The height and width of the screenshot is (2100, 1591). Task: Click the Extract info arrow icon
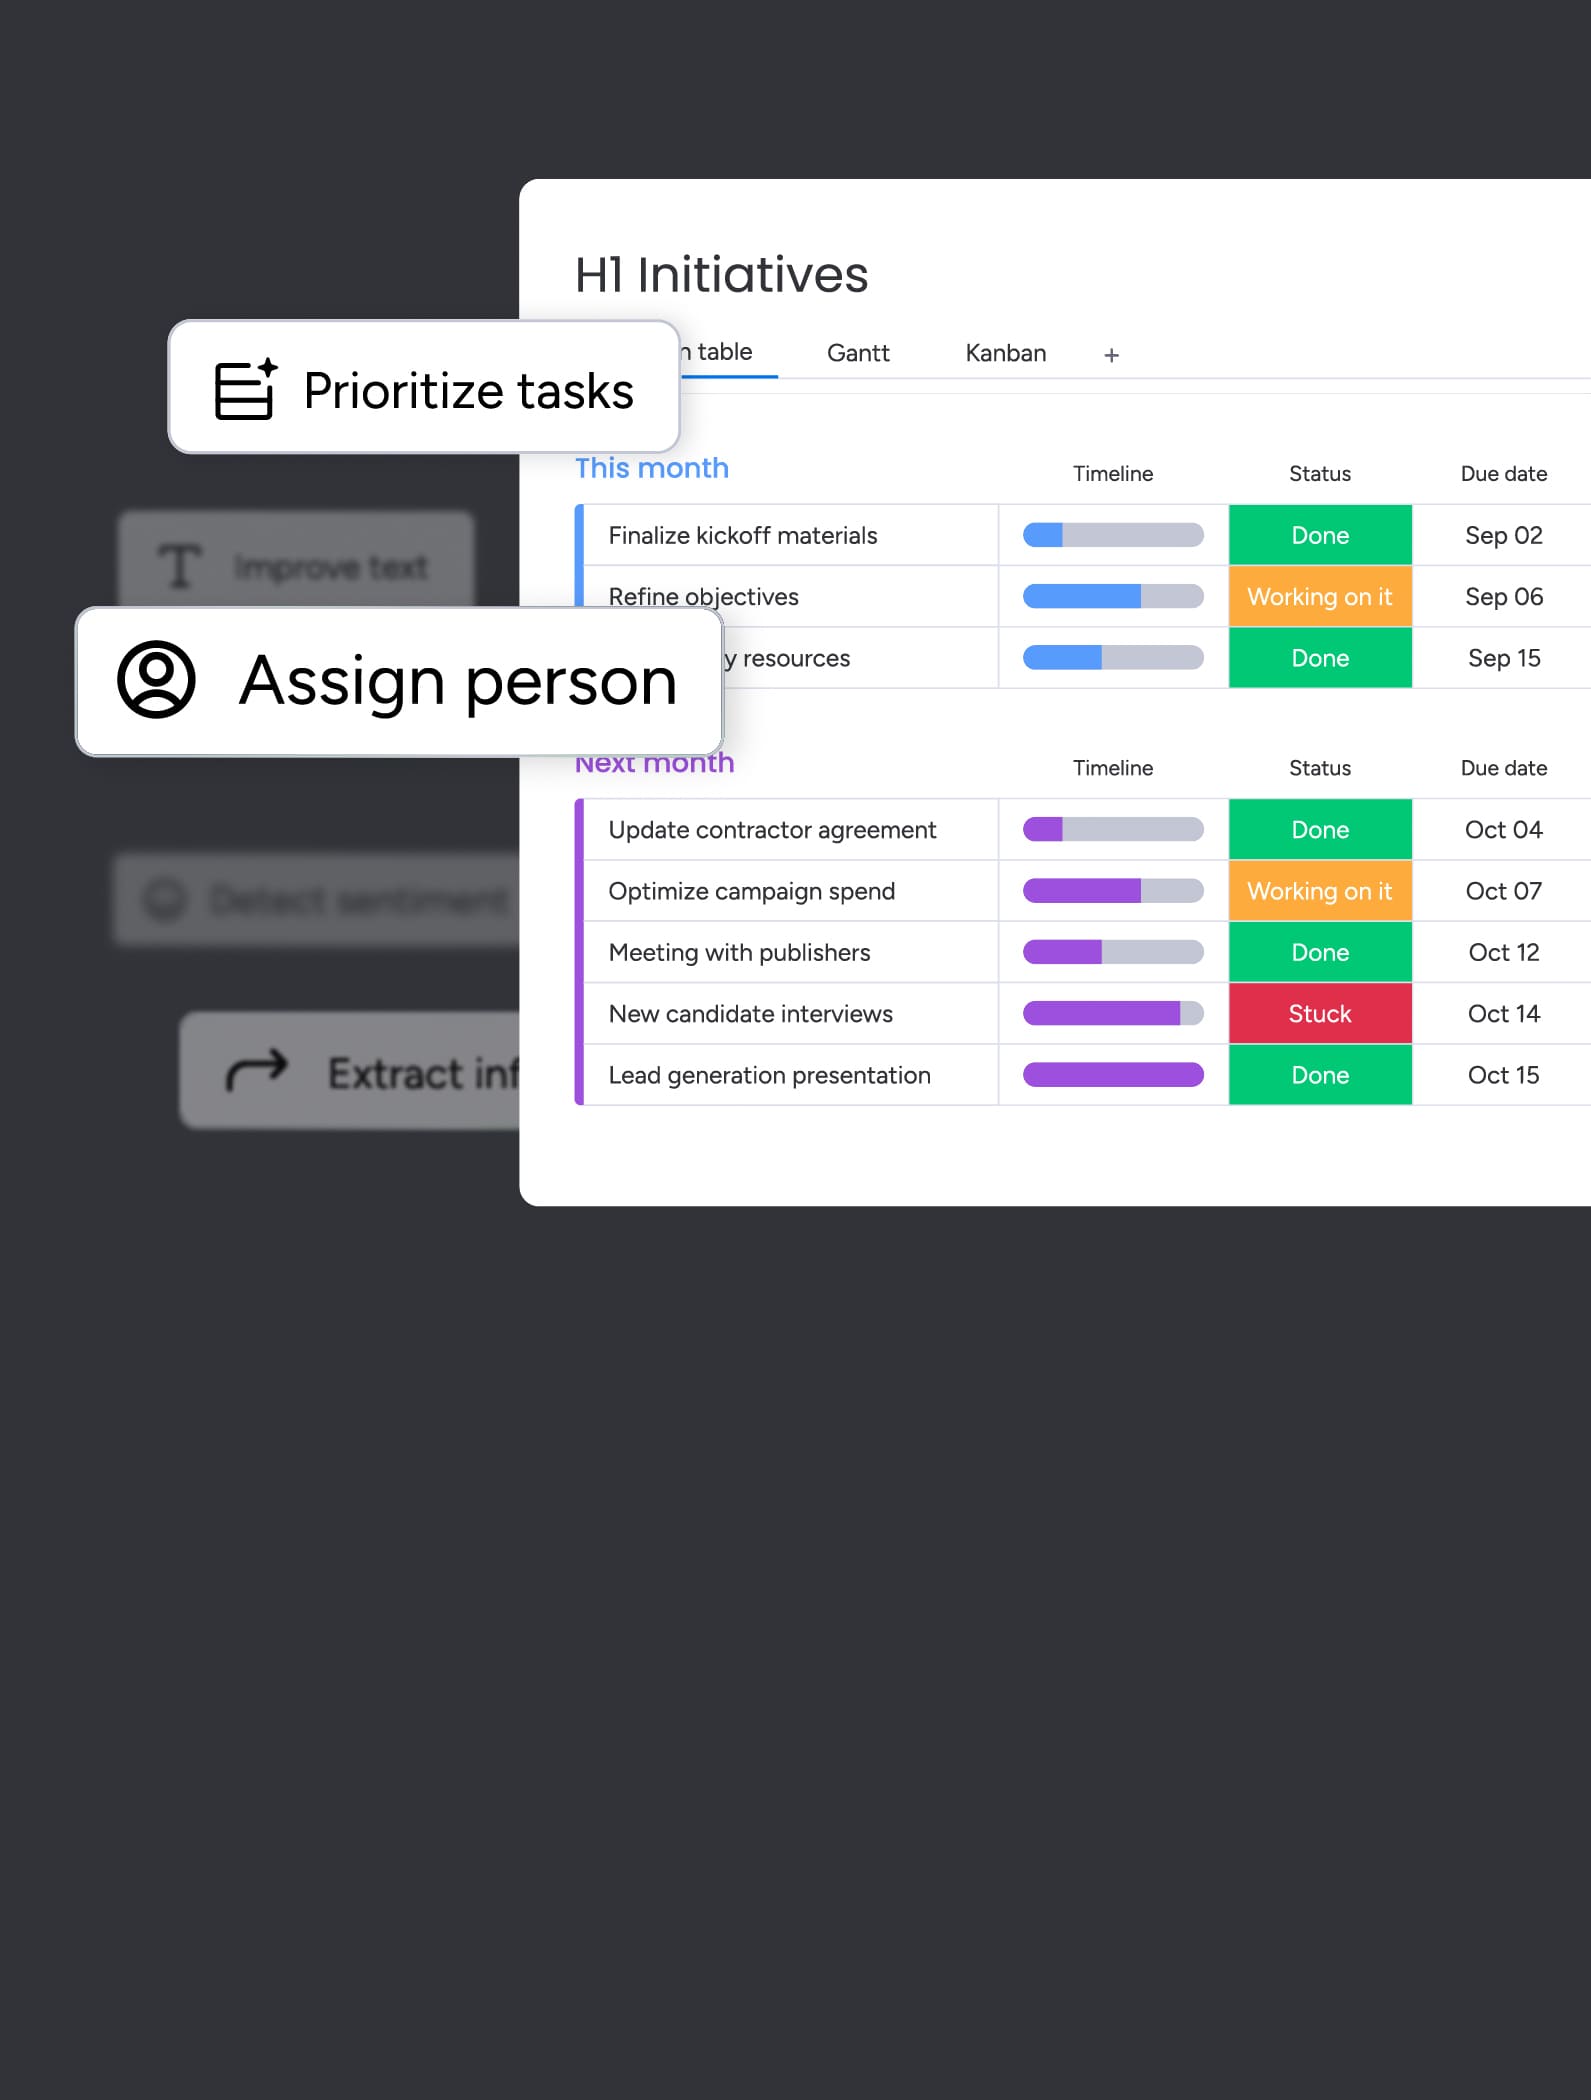257,1071
